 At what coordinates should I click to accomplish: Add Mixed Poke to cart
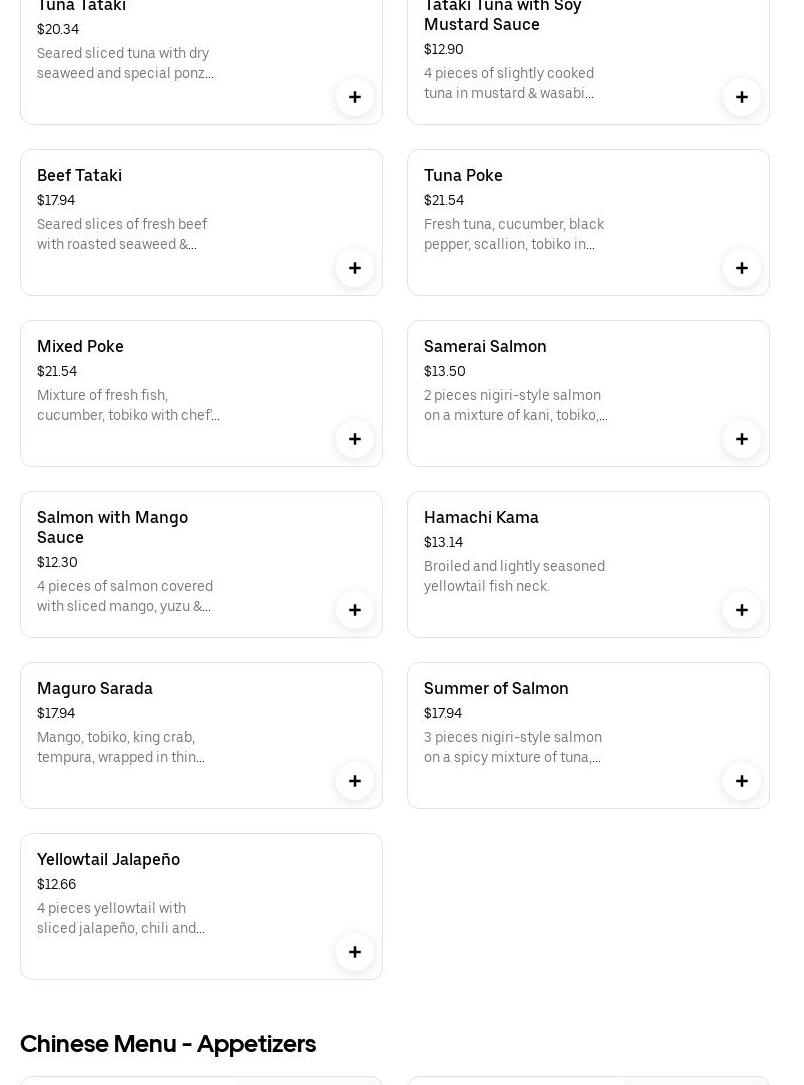tap(355, 439)
